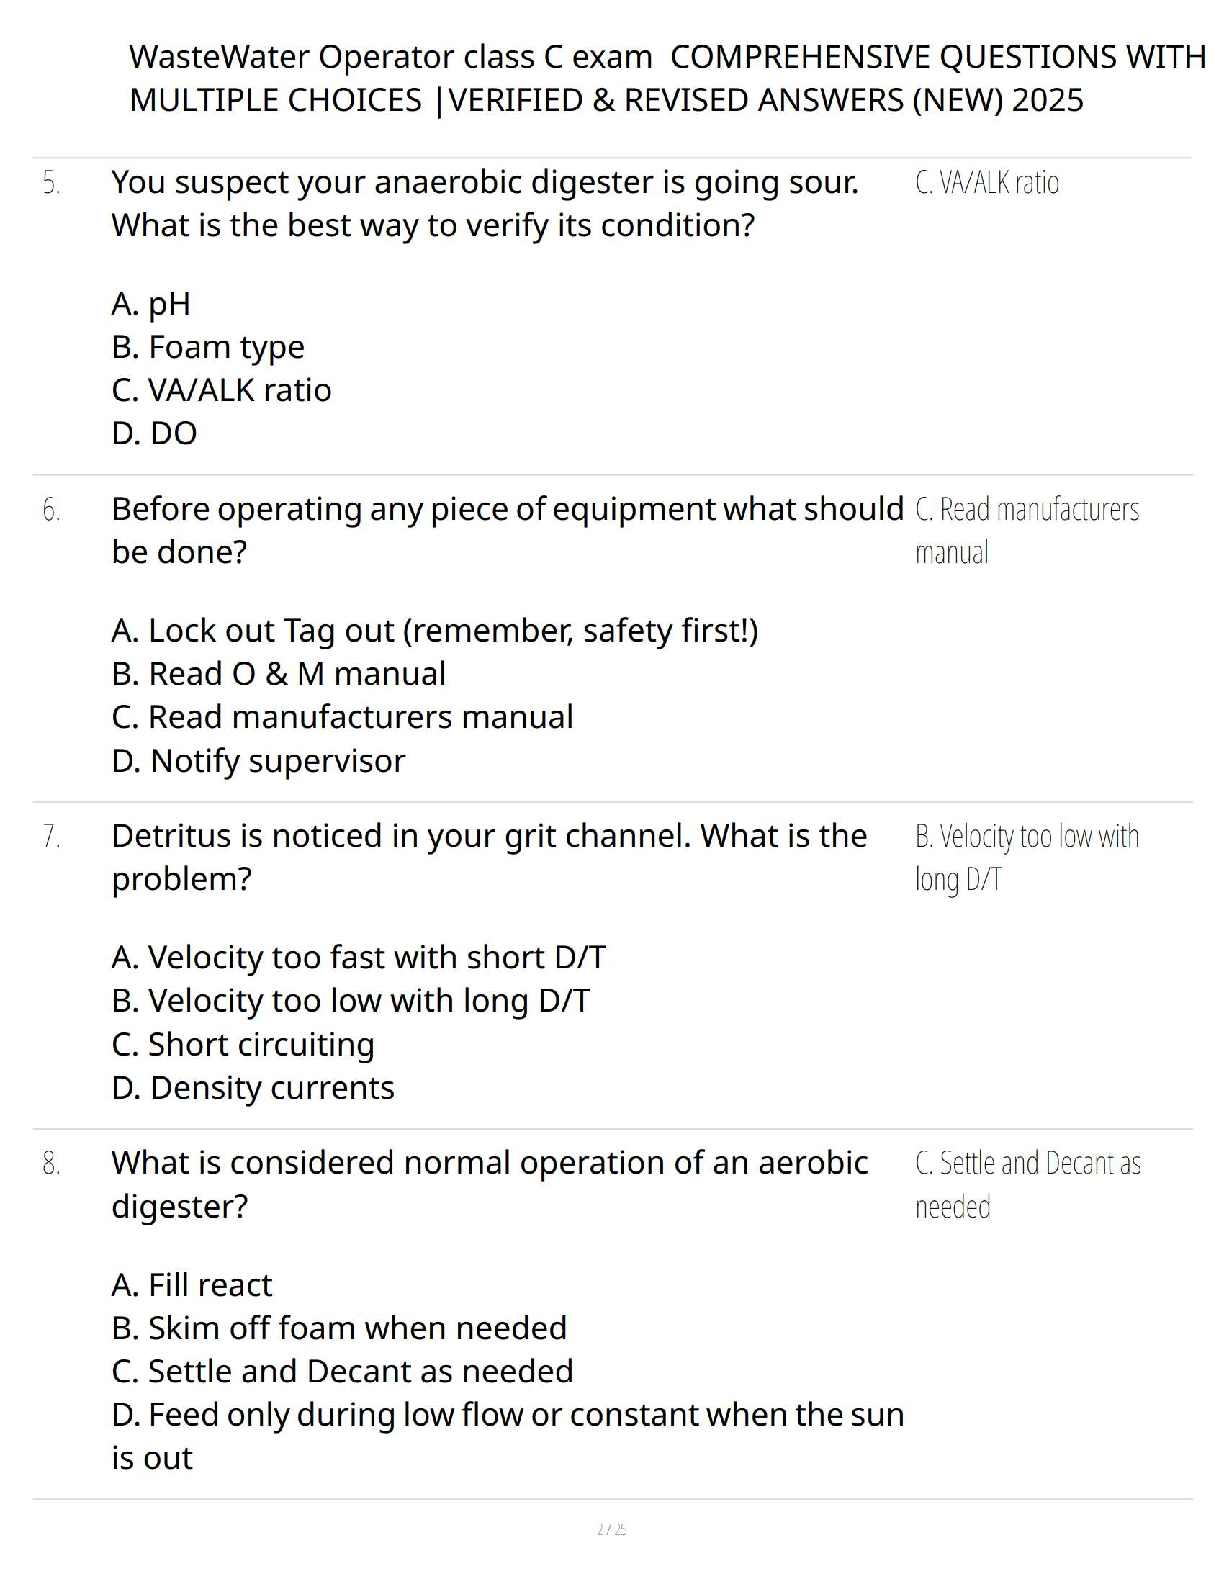The image size is (1224, 1584).
Task: Pick 'D. Notify supervisor' option
Action: point(259,761)
